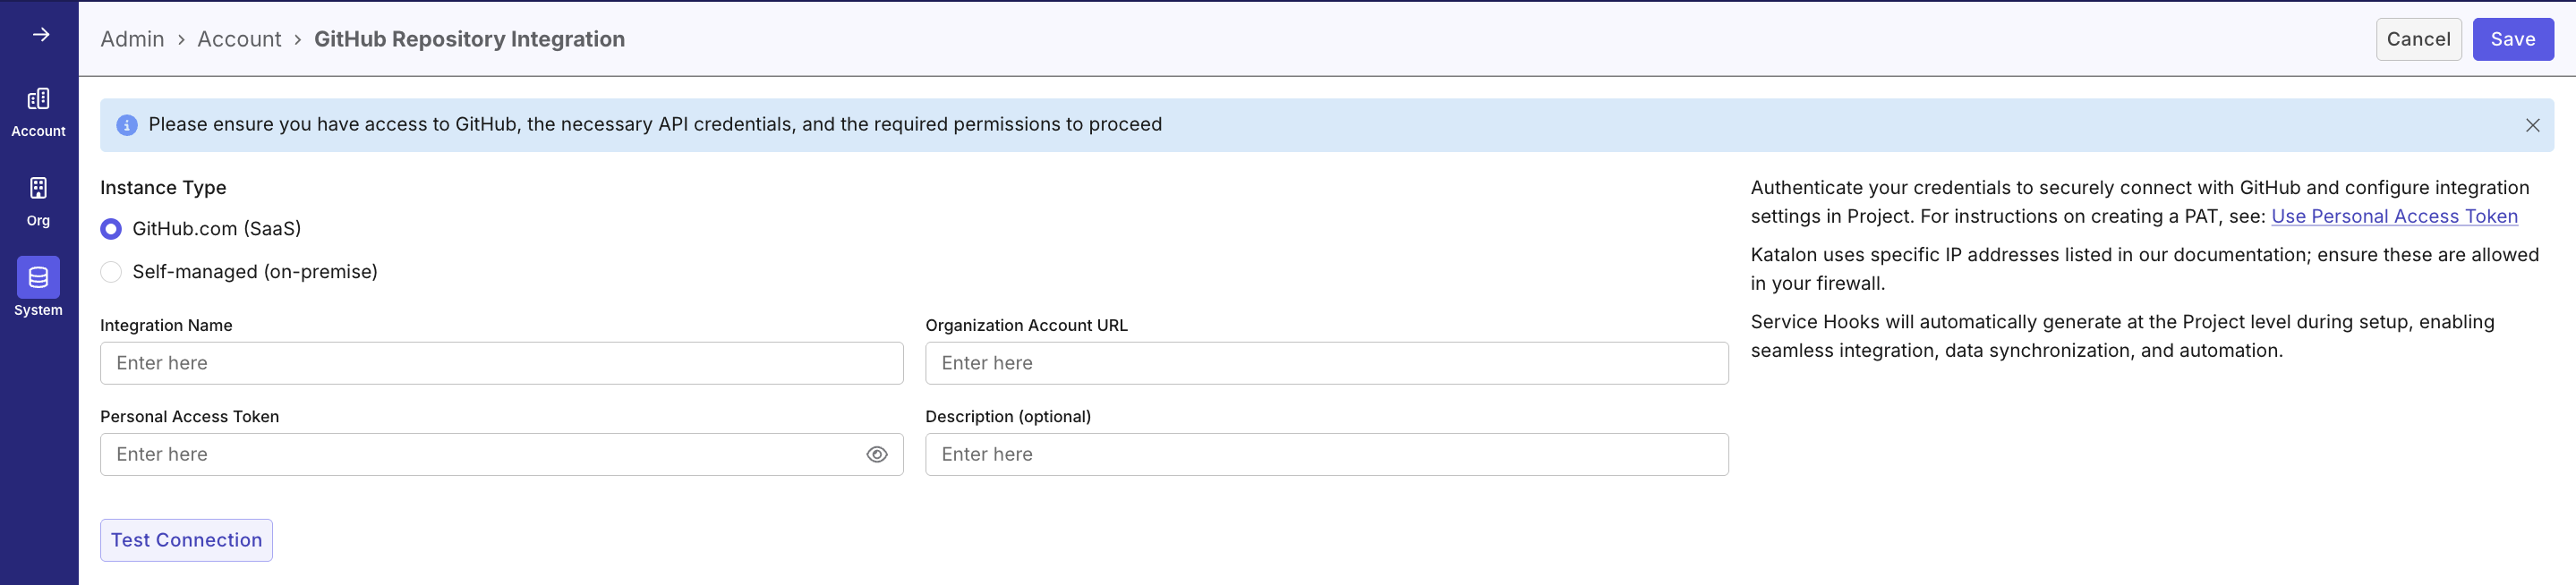Select Self-managed (on-premise) instance type
The width and height of the screenshot is (2576, 585).
coord(111,272)
